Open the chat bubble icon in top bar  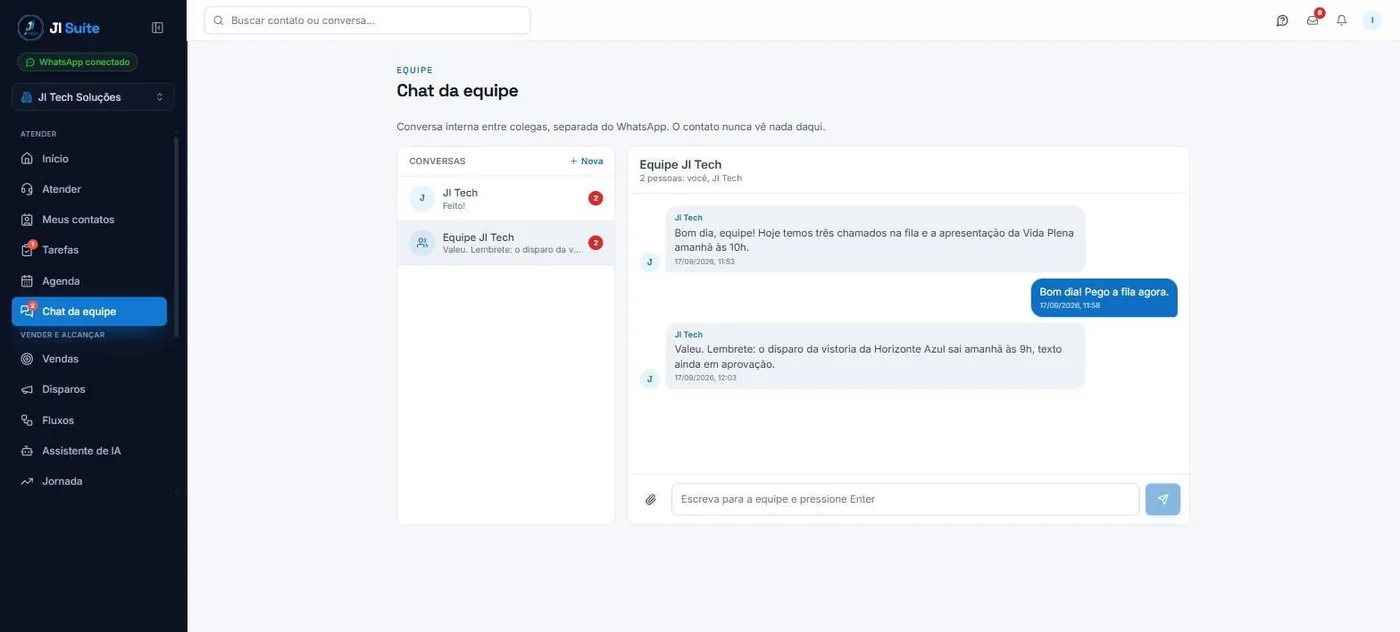pos(1282,20)
